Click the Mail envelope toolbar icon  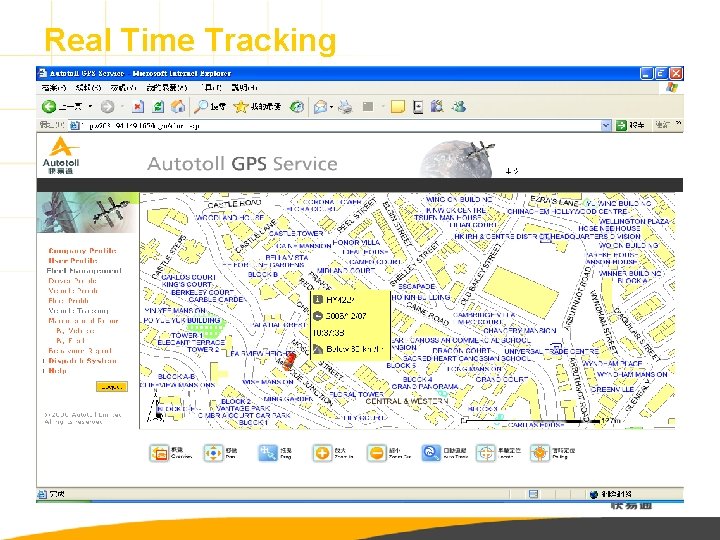pyautogui.click(x=320, y=107)
